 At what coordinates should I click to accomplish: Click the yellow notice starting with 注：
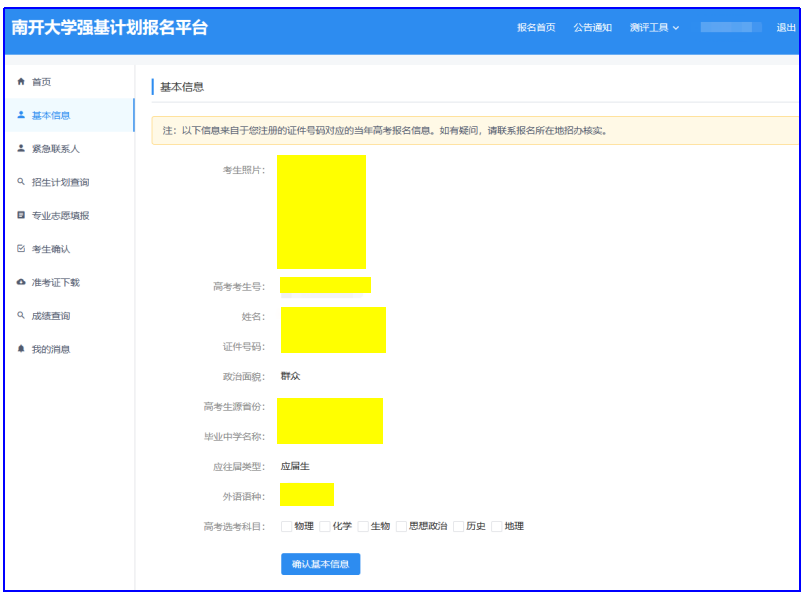(475, 131)
